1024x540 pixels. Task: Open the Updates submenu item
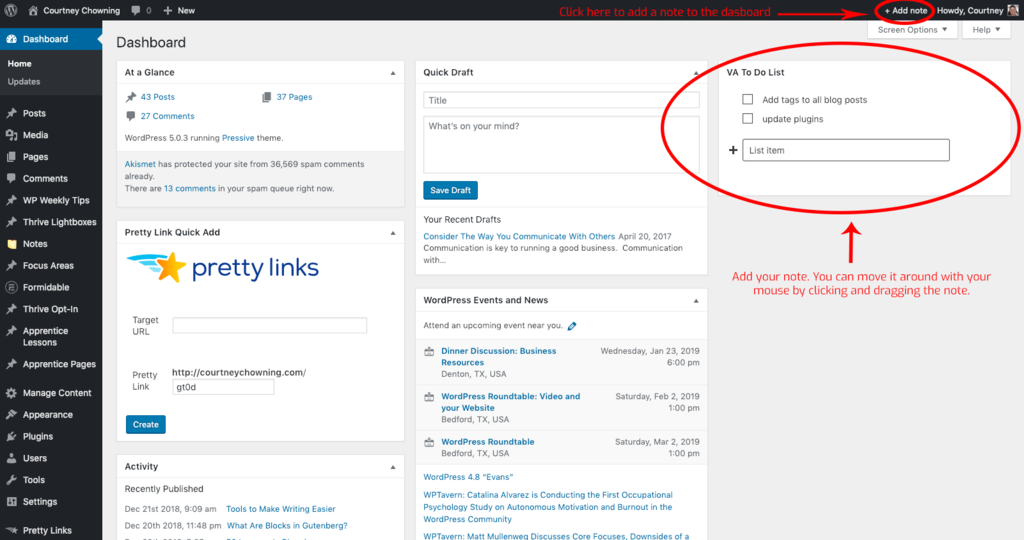click(x=24, y=82)
